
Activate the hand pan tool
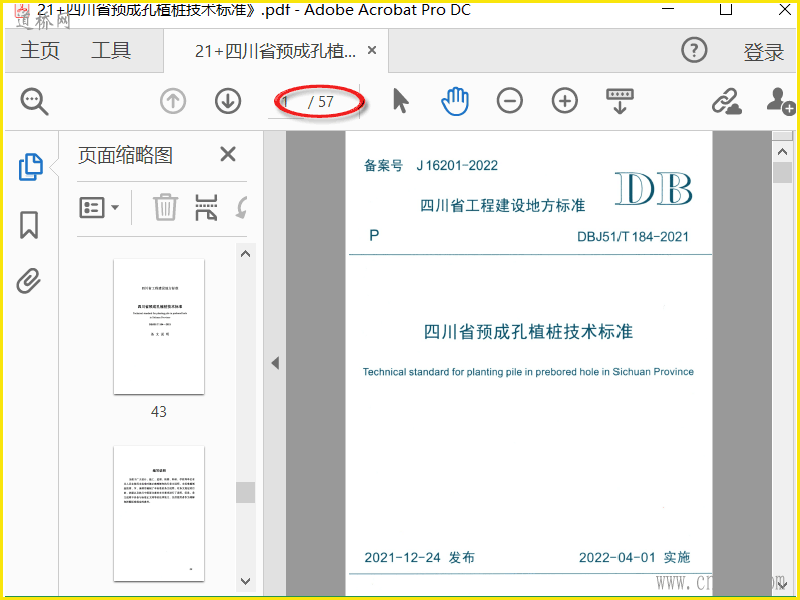click(455, 101)
